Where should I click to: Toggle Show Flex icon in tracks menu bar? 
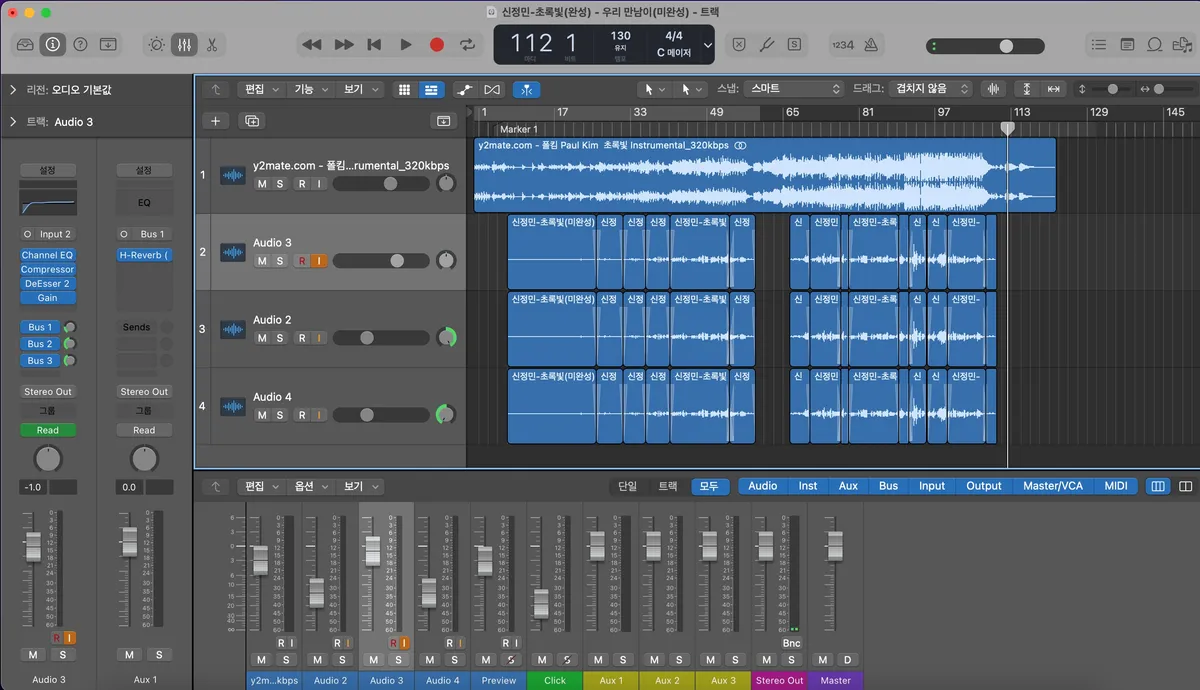(492, 89)
